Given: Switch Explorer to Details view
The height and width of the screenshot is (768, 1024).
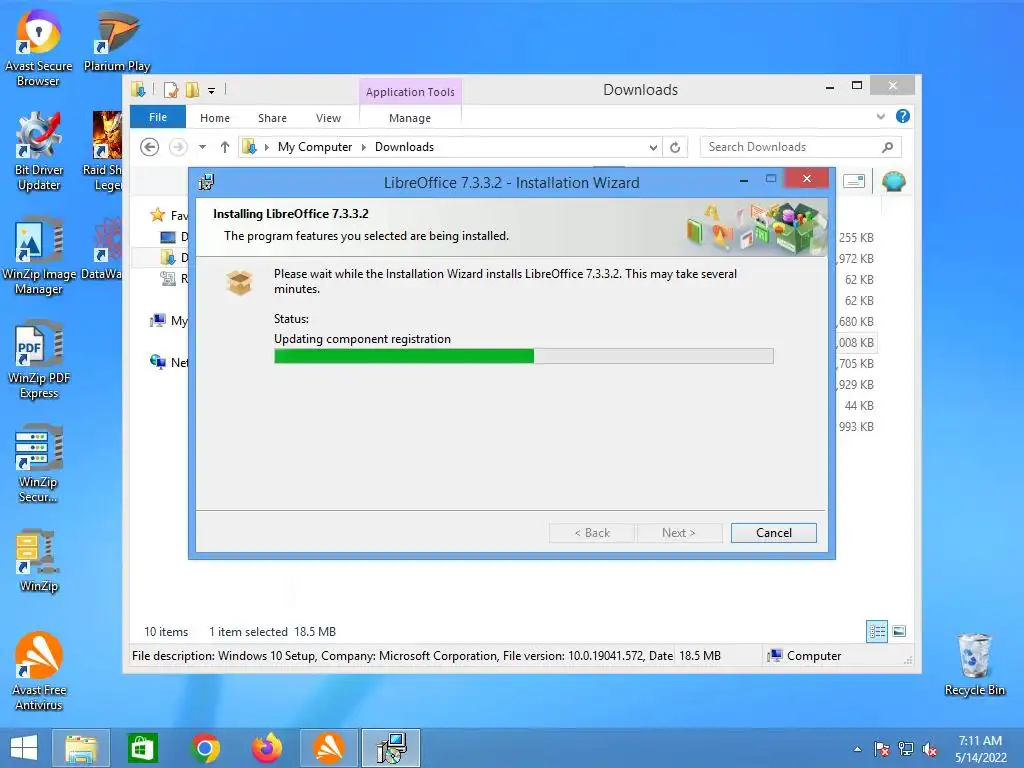Looking at the screenshot, I should [876, 631].
